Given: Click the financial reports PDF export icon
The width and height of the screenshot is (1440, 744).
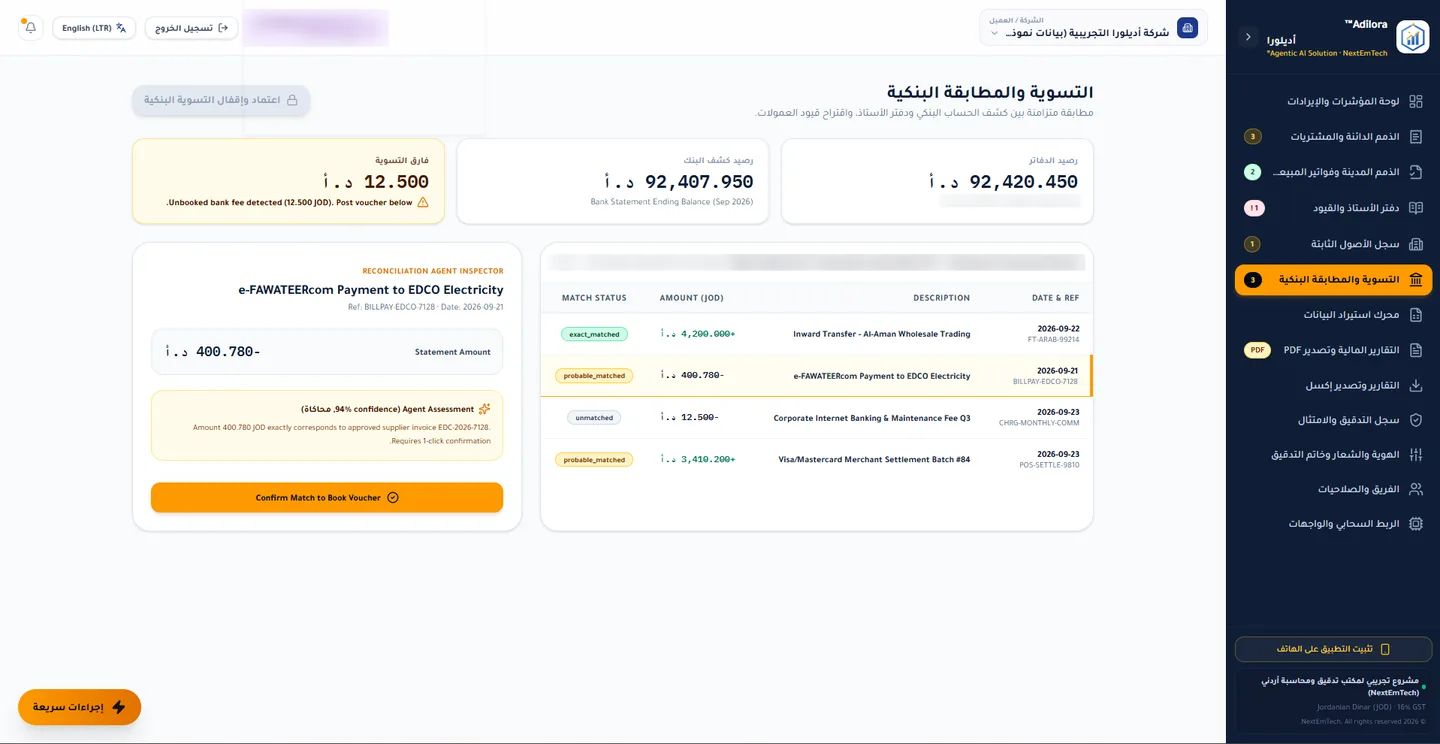Looking at the screenshot, I should (x=1415, y=350).
